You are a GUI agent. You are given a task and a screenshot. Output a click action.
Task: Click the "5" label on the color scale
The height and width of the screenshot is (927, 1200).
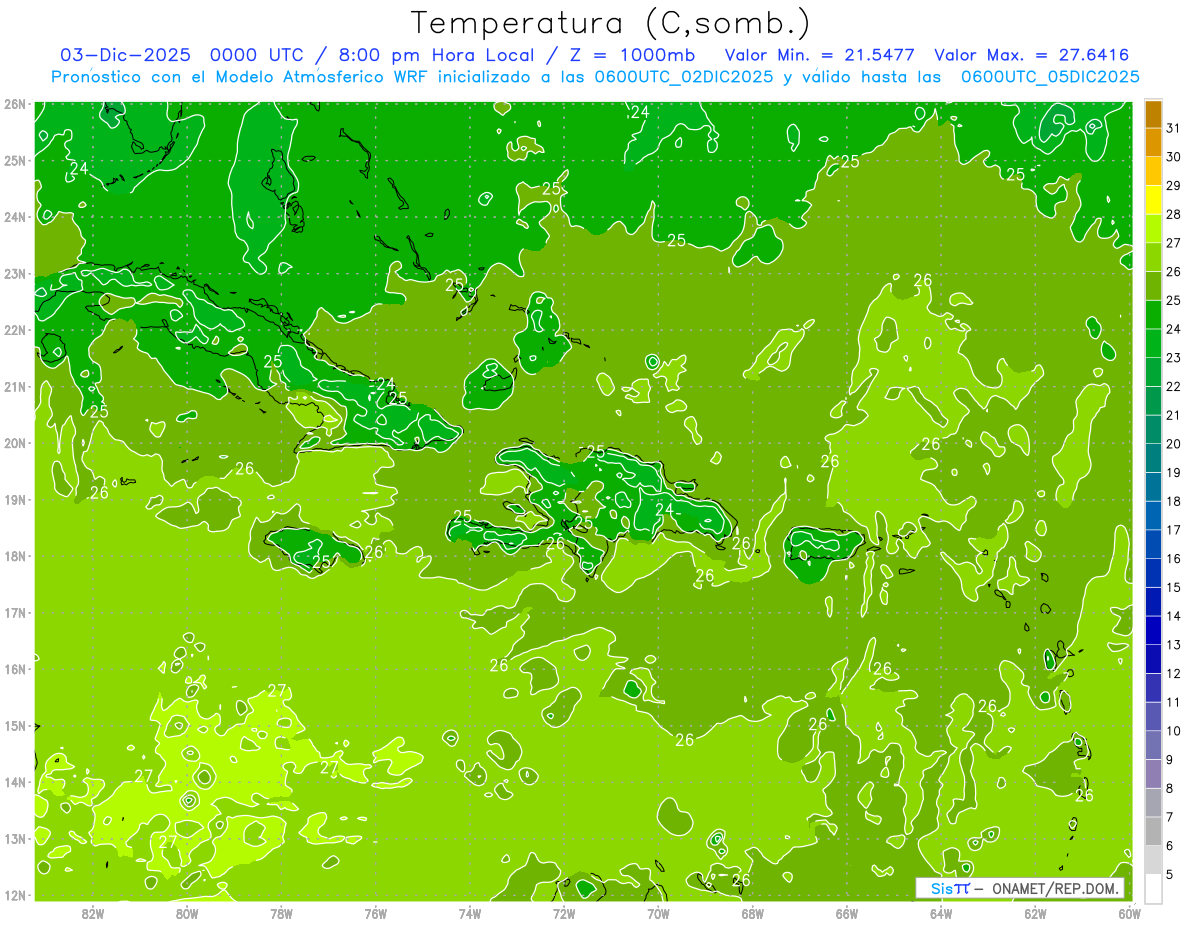[x=1171, y=874]
